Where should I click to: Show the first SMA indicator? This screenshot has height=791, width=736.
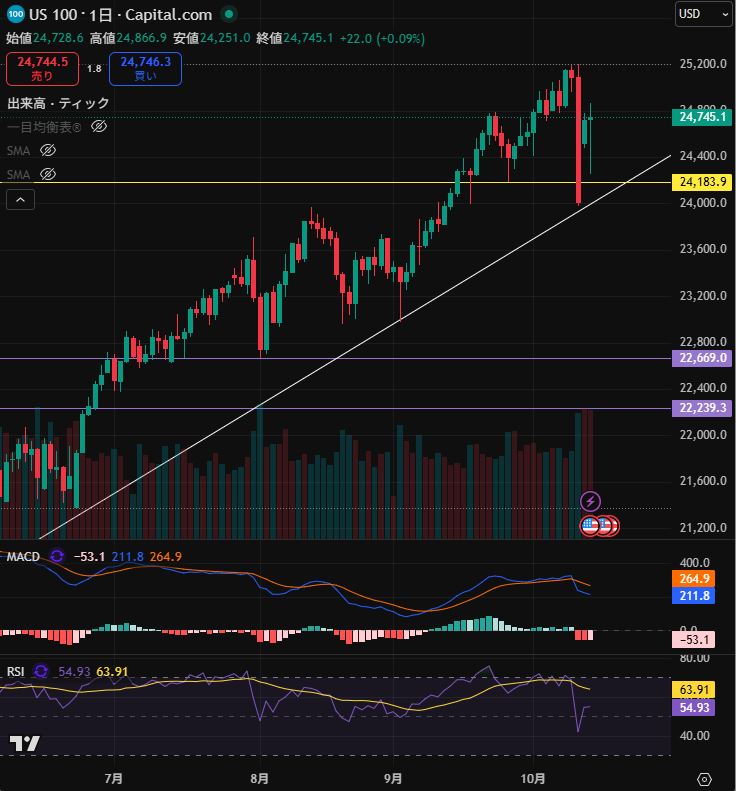(48, 150)
